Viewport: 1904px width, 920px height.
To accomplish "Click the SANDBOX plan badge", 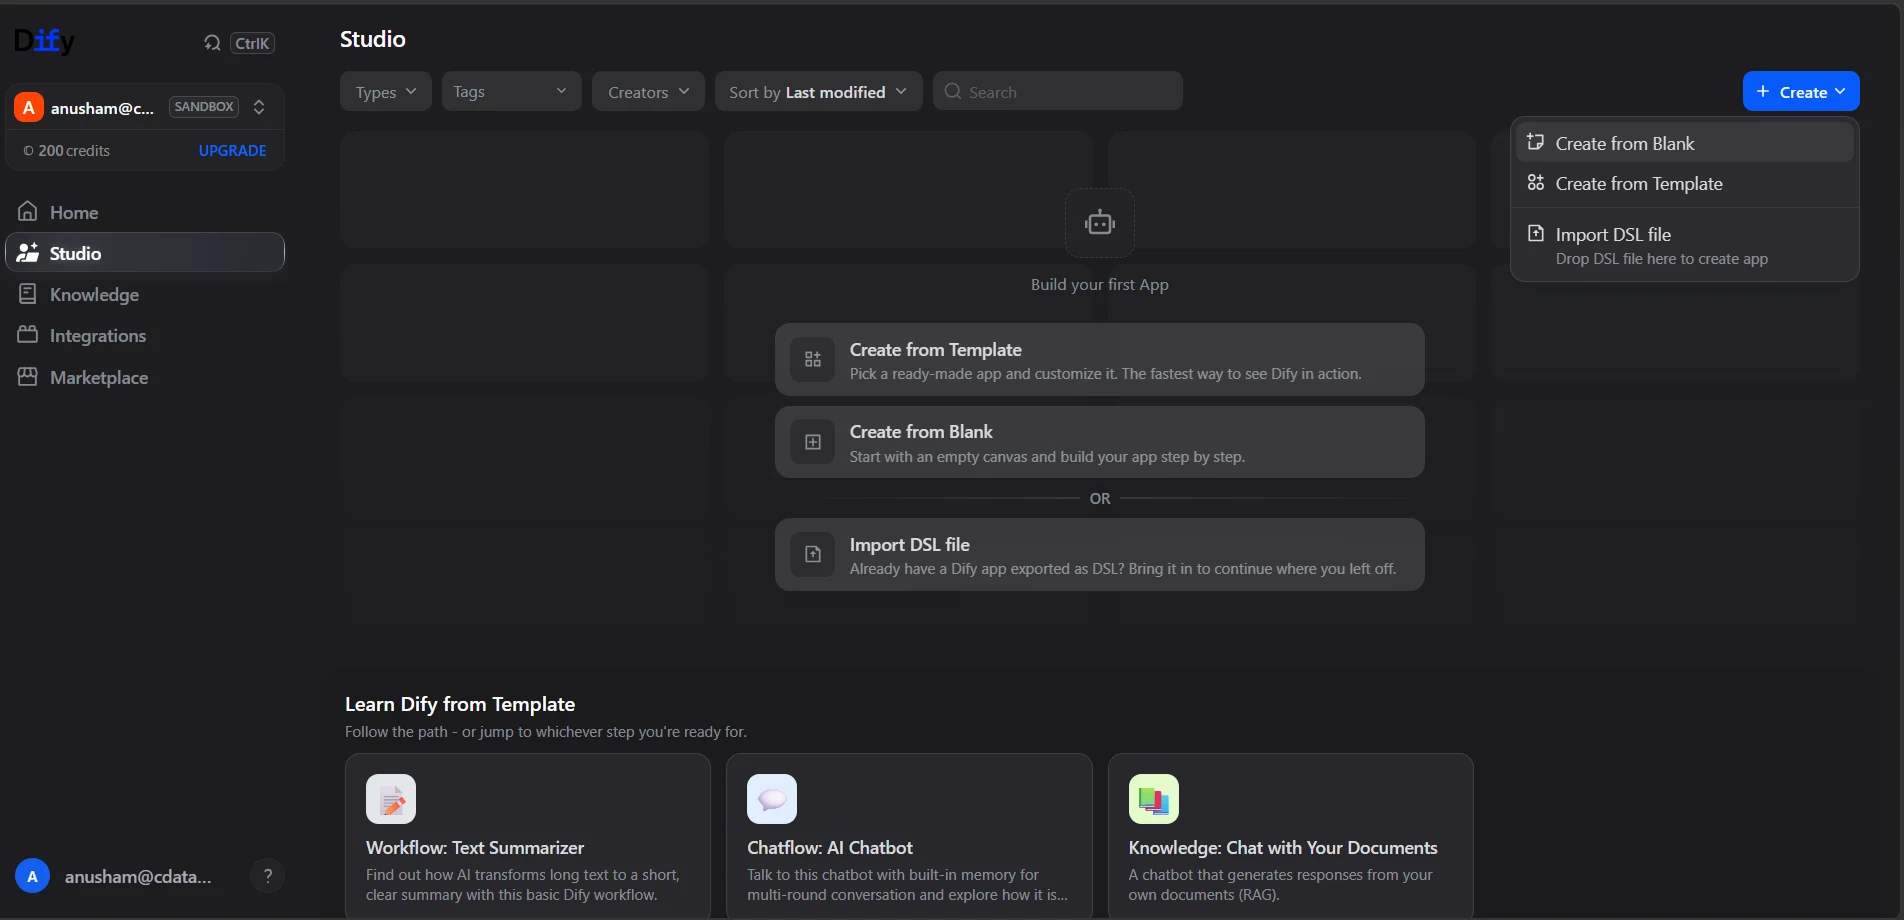I will (204, 107).
